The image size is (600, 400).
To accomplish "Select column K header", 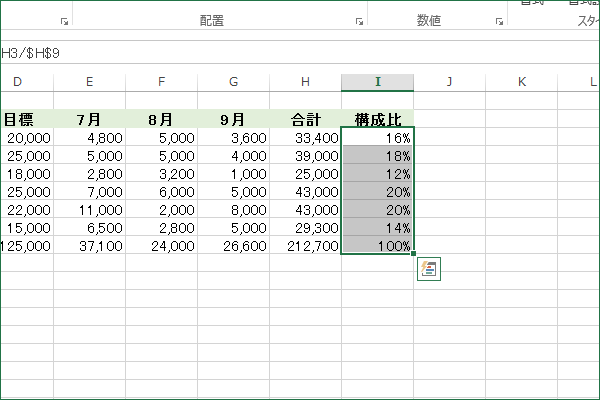I will click(x=521, y=82).
